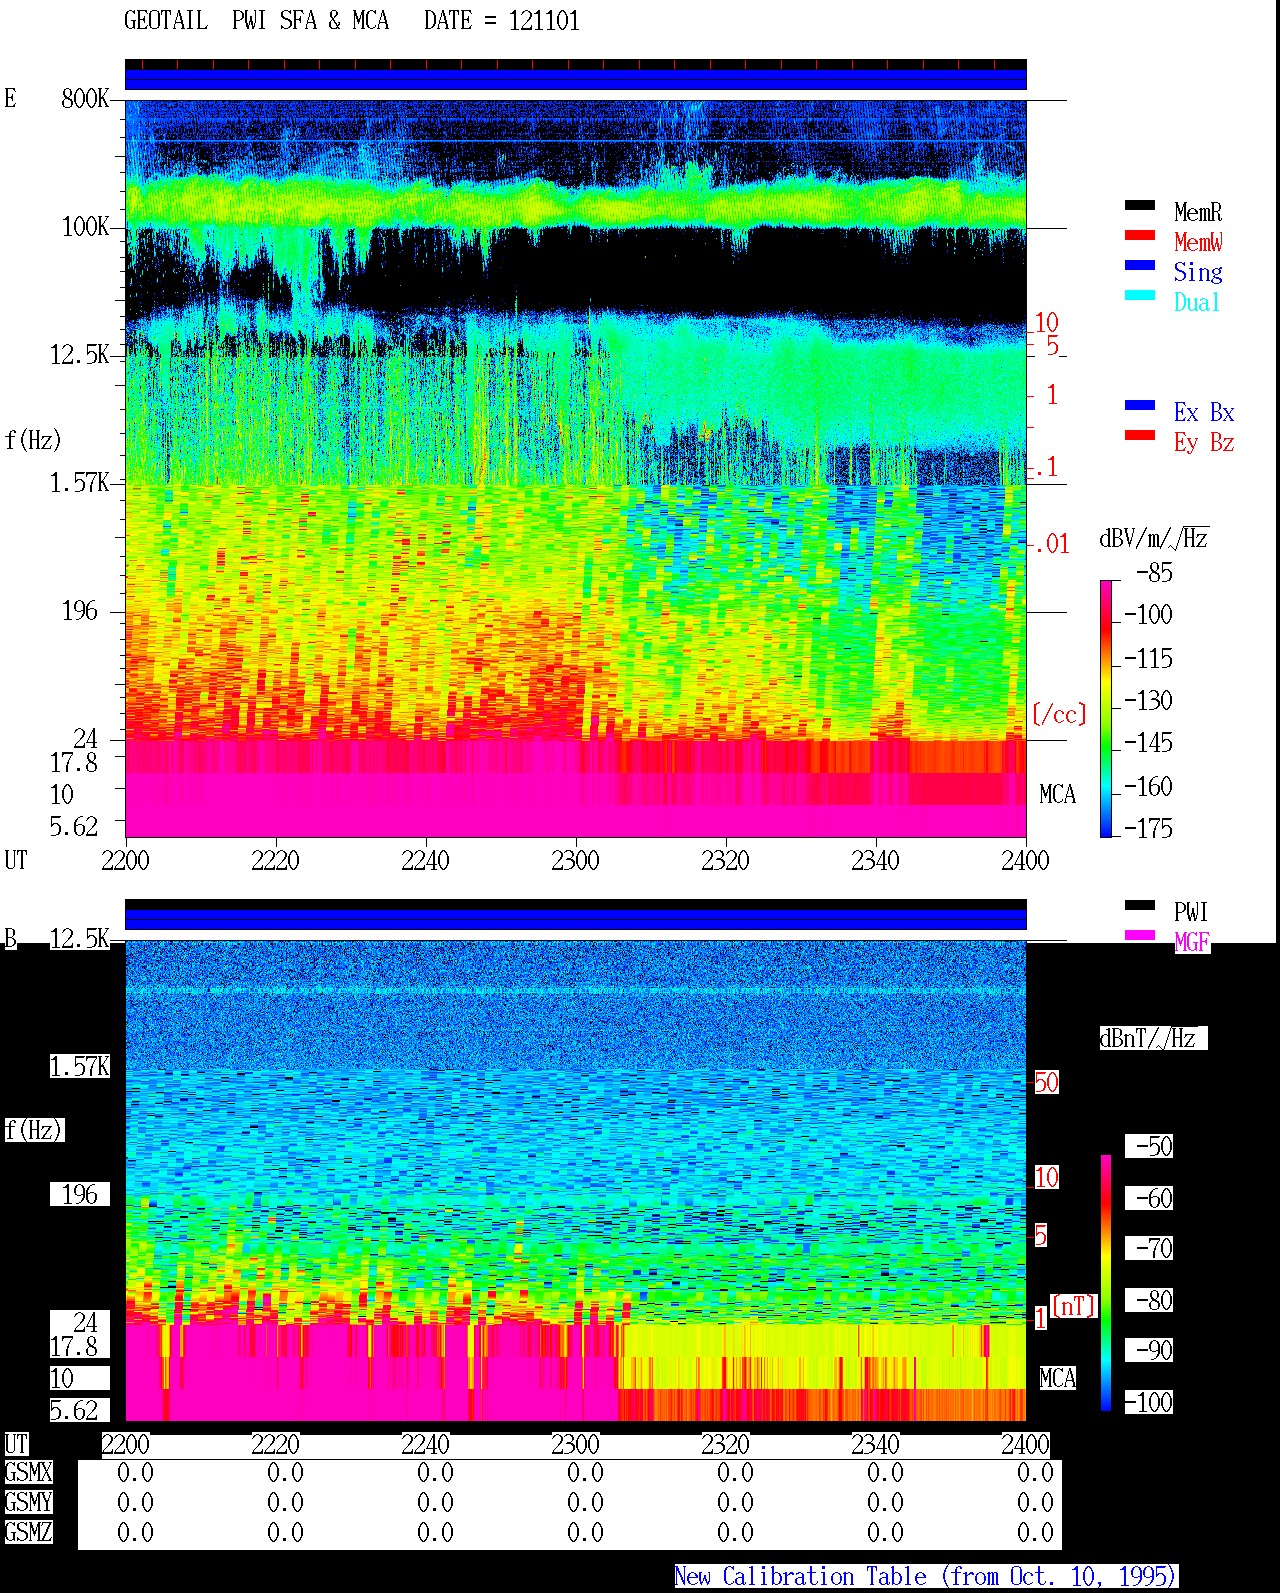1280x1593 pixels.
Task: Click the dBV/m/√Hz vertical color scale bar
Action: 1106,708
